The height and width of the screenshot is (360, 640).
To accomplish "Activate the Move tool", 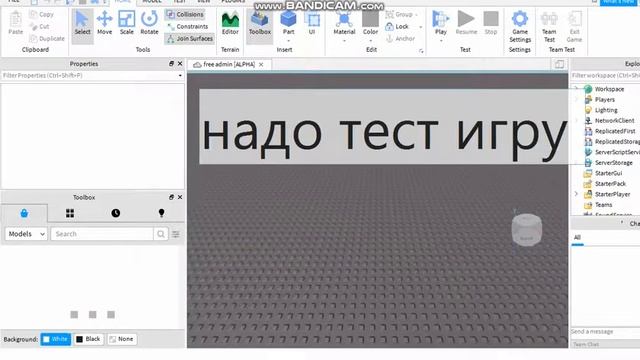I will click(x=104, y=24).
